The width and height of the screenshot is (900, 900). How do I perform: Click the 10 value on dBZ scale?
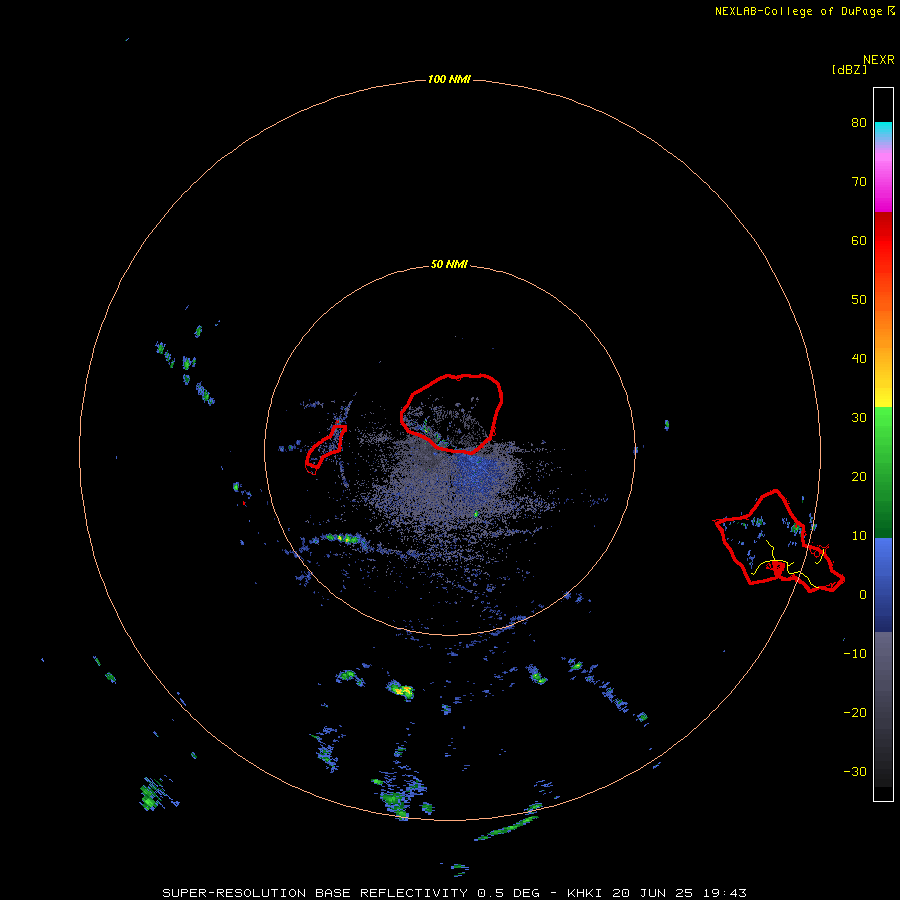coord(859,536)
